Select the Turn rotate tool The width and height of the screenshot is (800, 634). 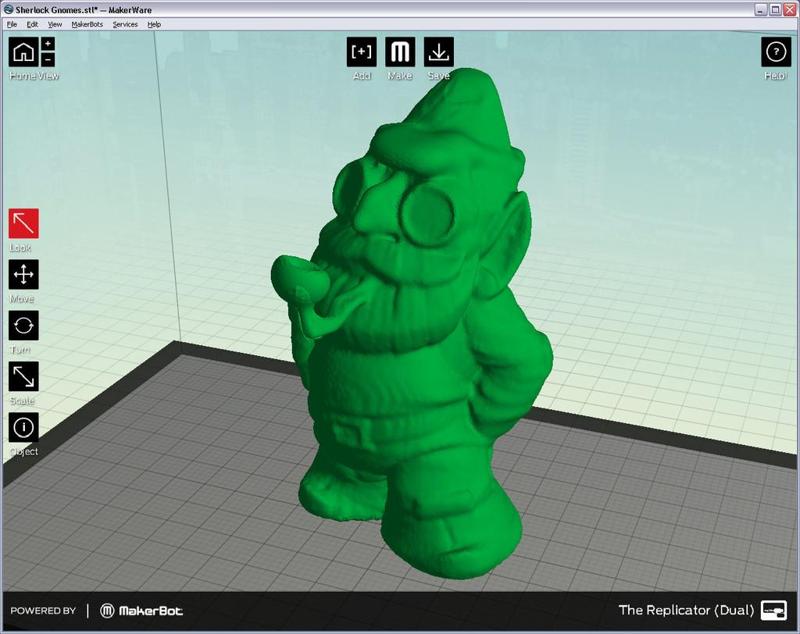[x=23, y=325]
